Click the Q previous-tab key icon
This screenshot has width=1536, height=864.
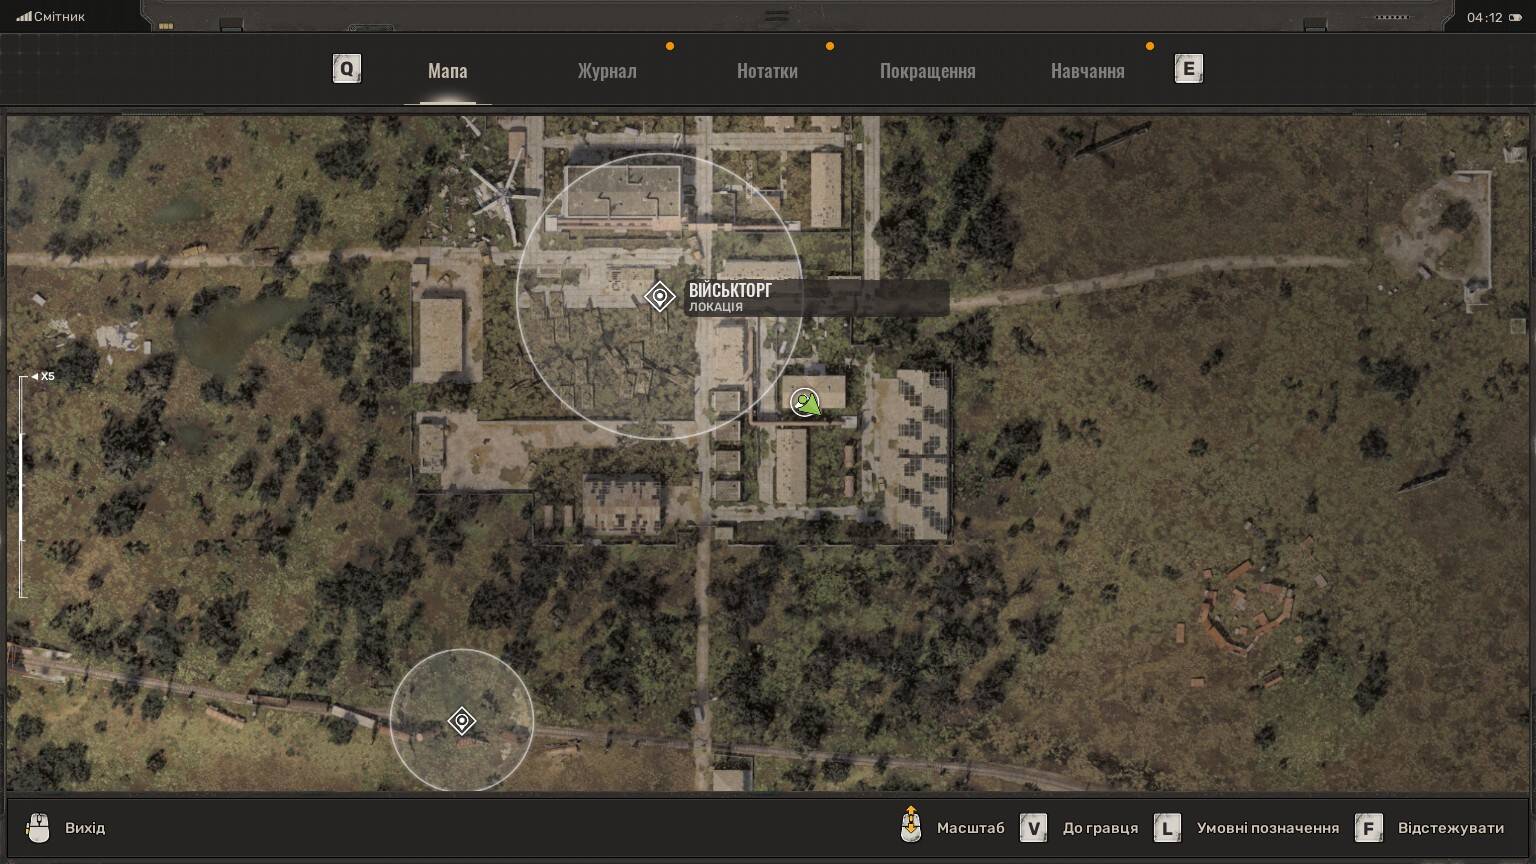click(347, 69)
